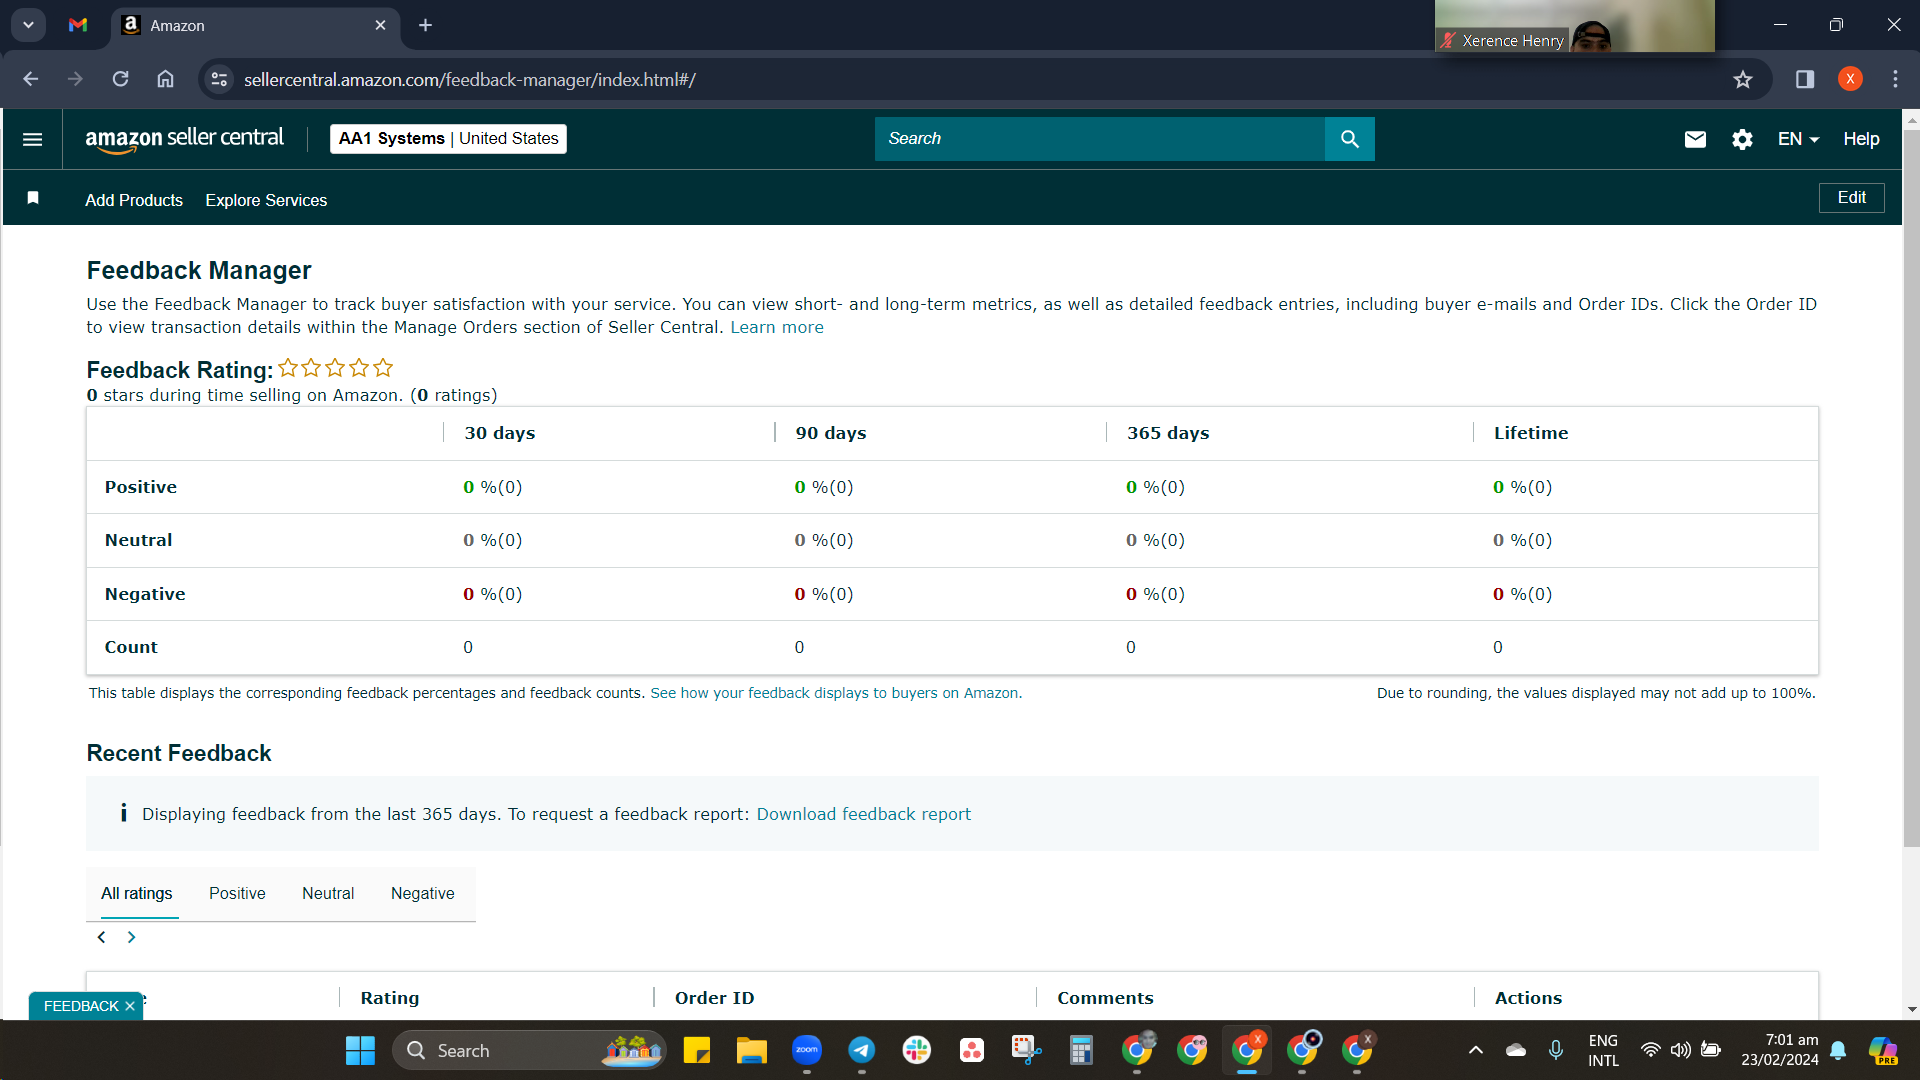The width and height of the screenshot is (1920, 1080).
Task: Switch to the Gmail pinned tab
Action: 78,25
